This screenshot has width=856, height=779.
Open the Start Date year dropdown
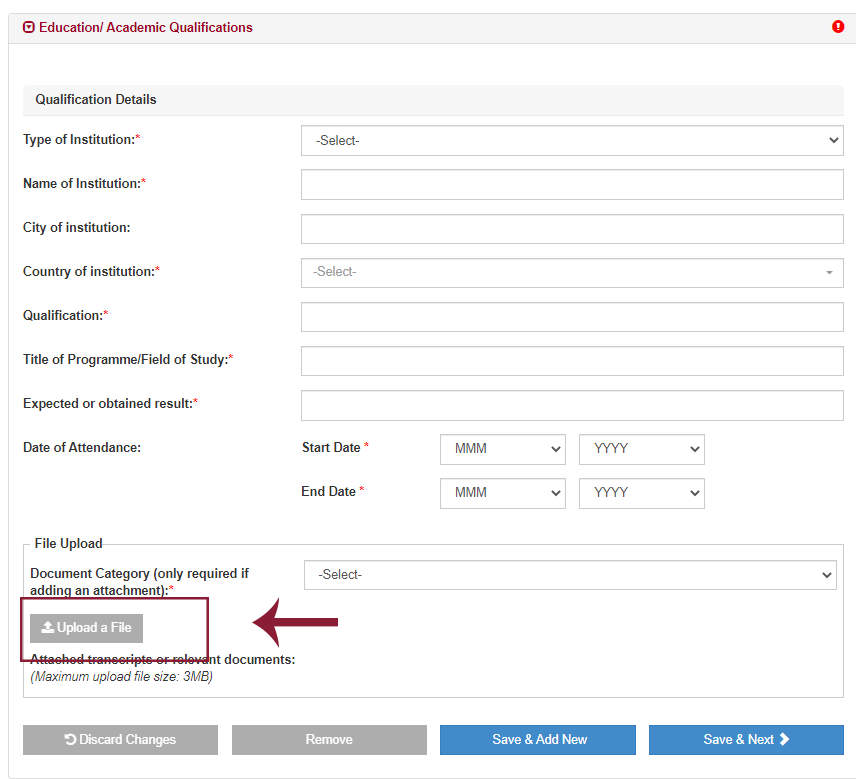tap(641, 449)
